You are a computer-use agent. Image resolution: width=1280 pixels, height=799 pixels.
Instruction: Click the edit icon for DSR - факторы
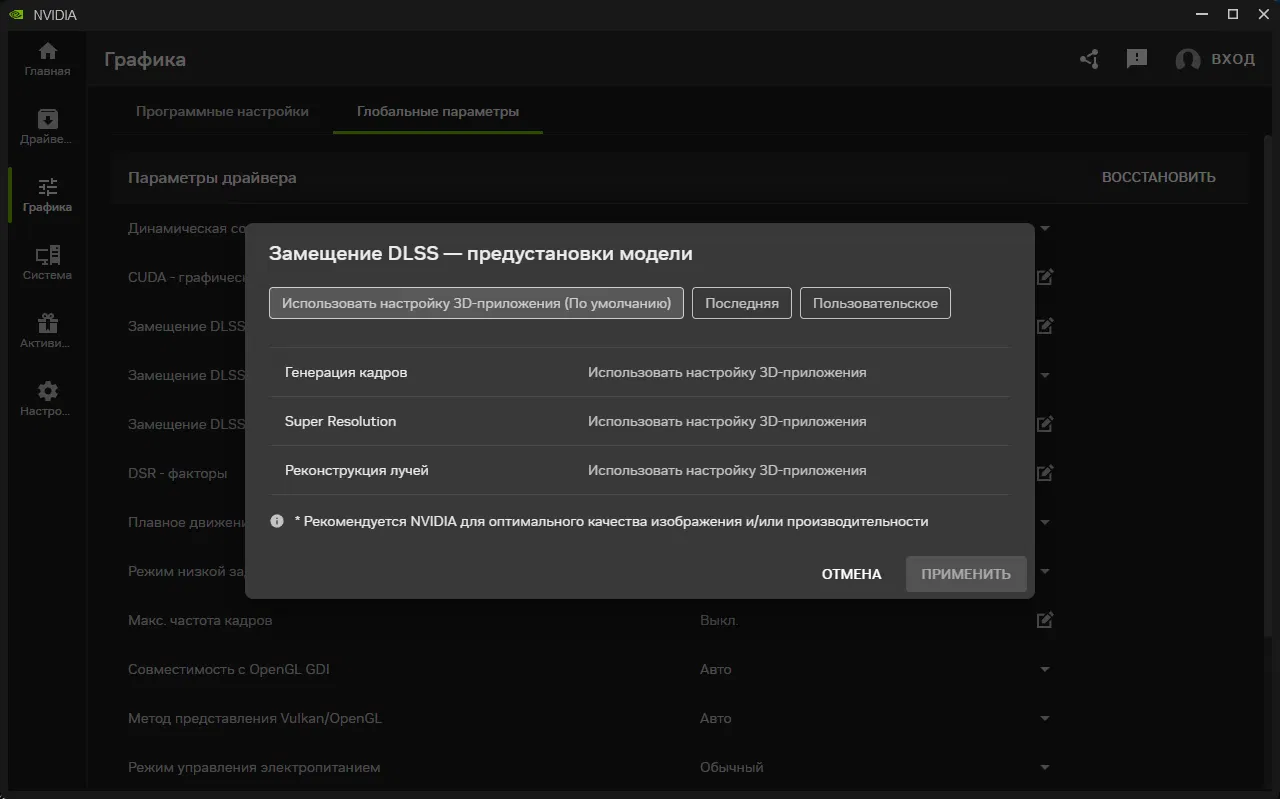[1045, 473]
